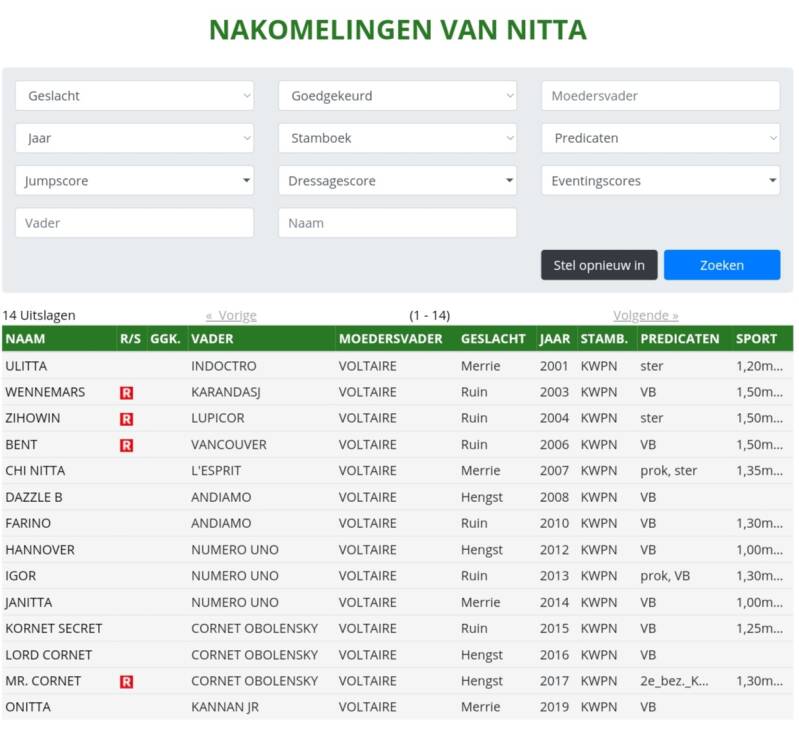The height and width of the screenshot is (737, 799).
Task: Open the BENT horse name
Action: click(21, 444)
